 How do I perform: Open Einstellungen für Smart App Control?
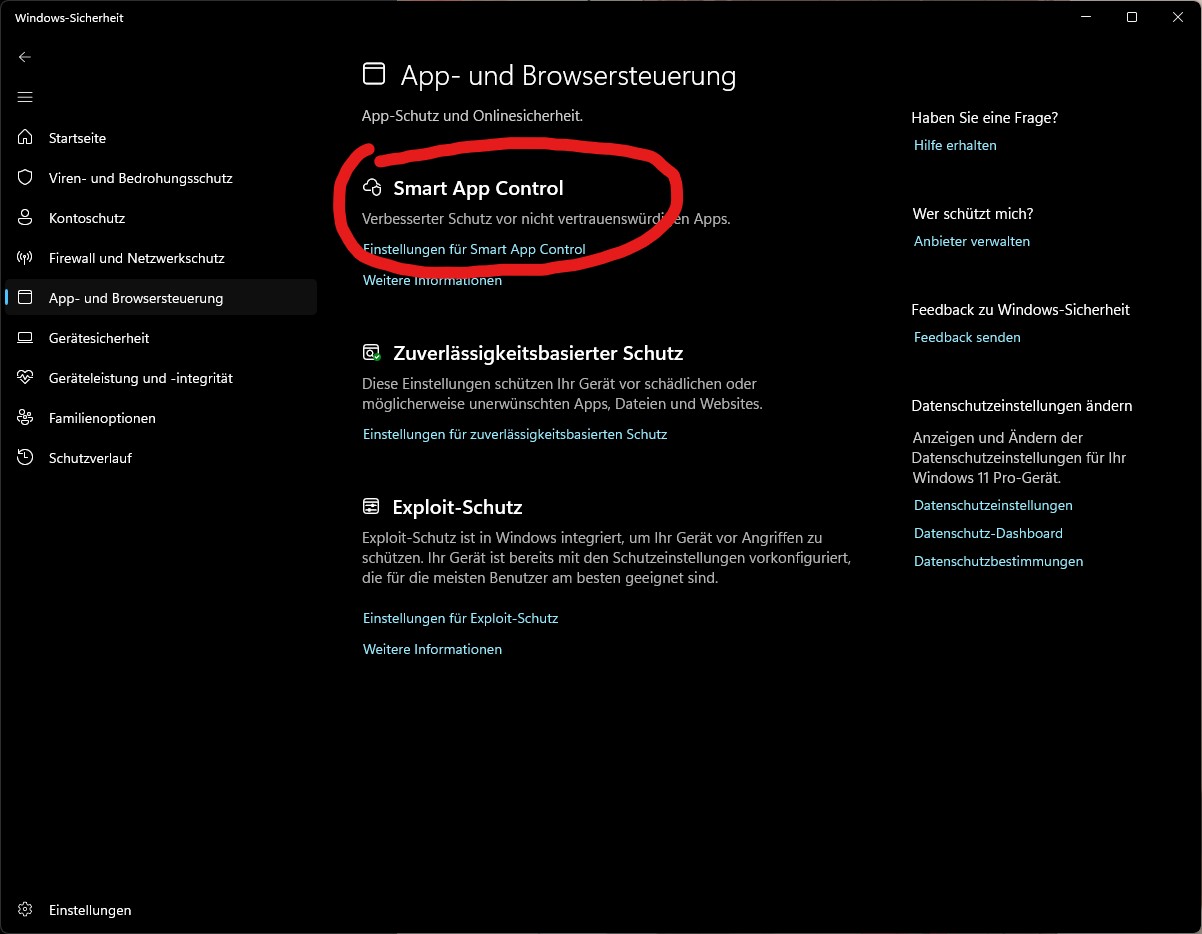coord(474,249)
